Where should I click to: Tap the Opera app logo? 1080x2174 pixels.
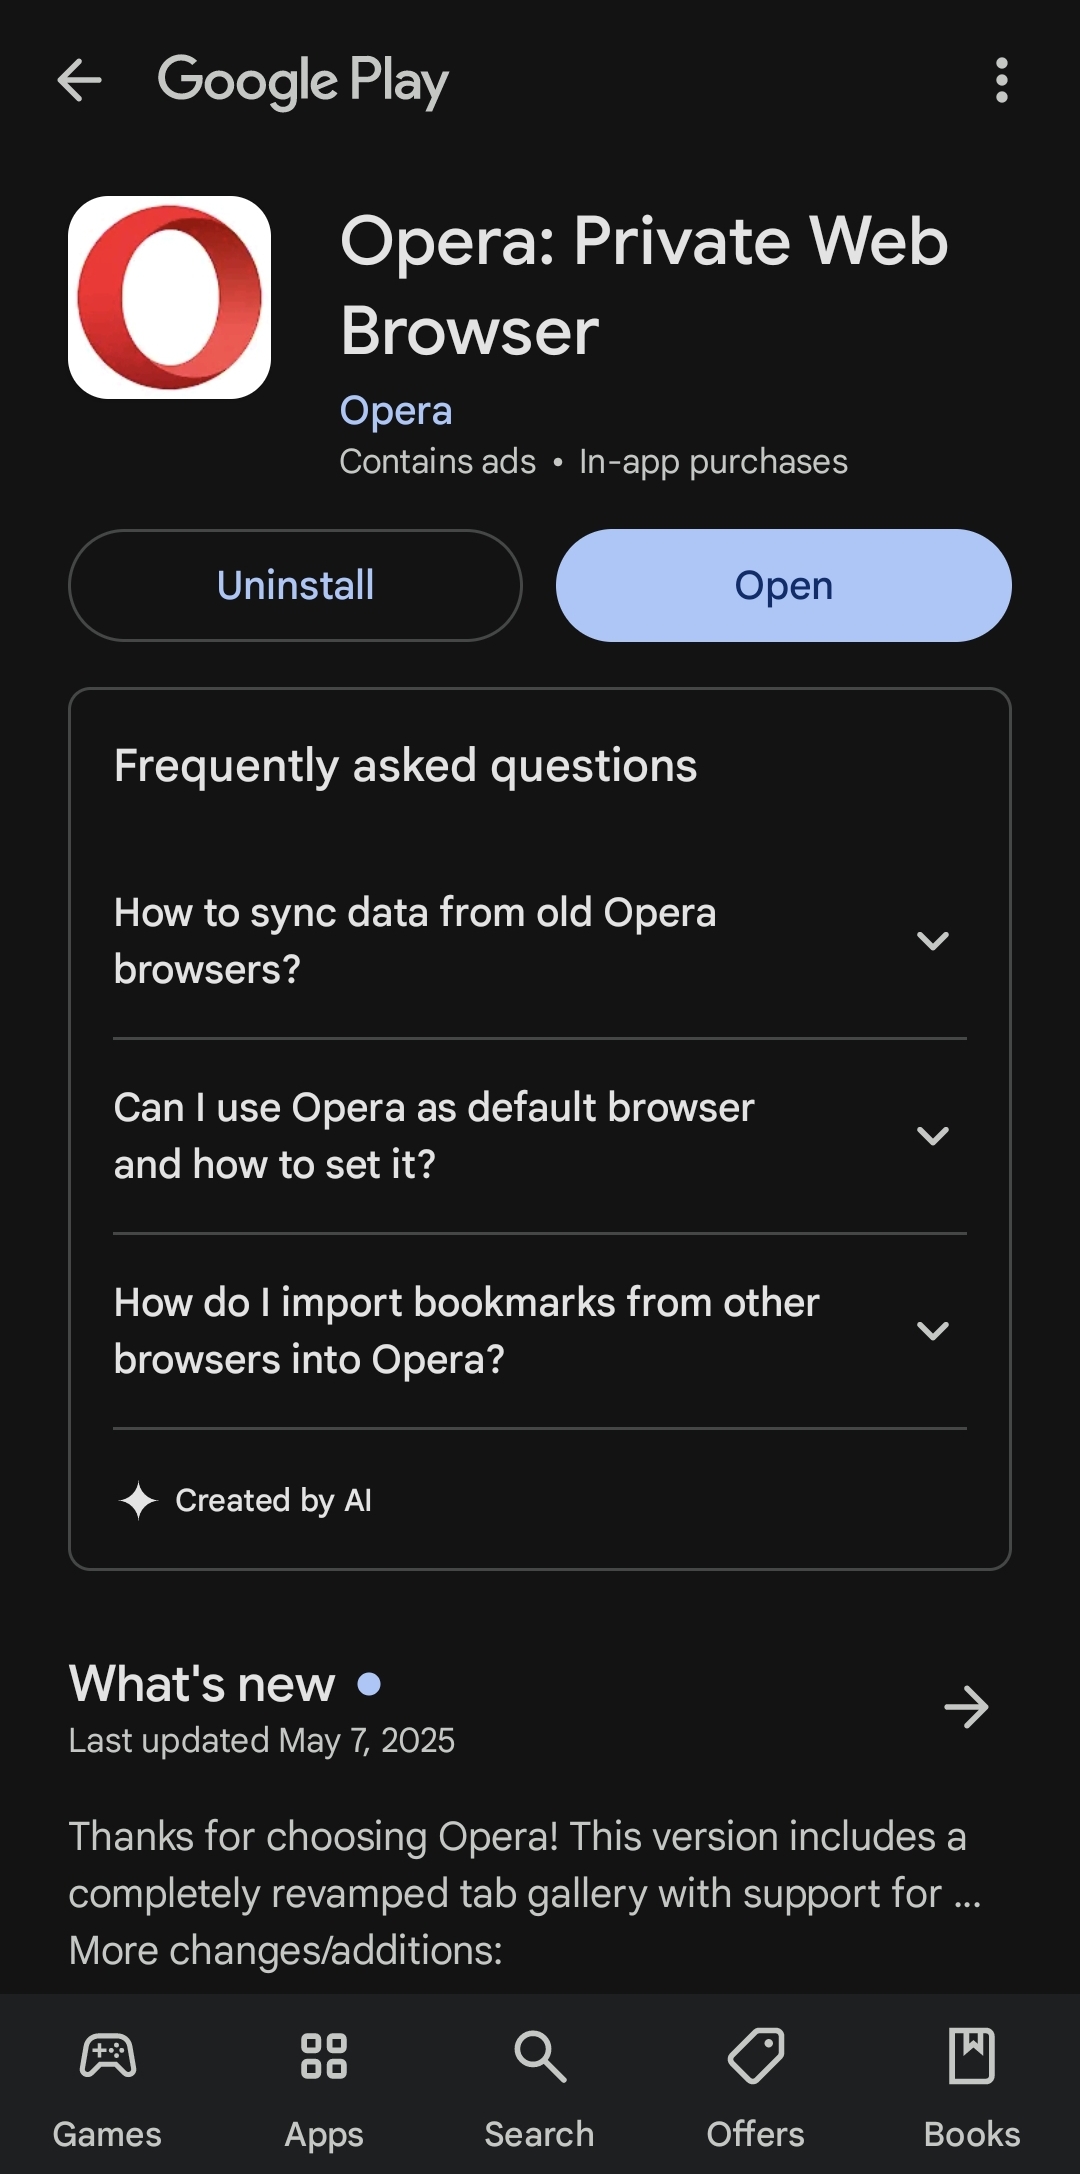(x=170, y=297)
